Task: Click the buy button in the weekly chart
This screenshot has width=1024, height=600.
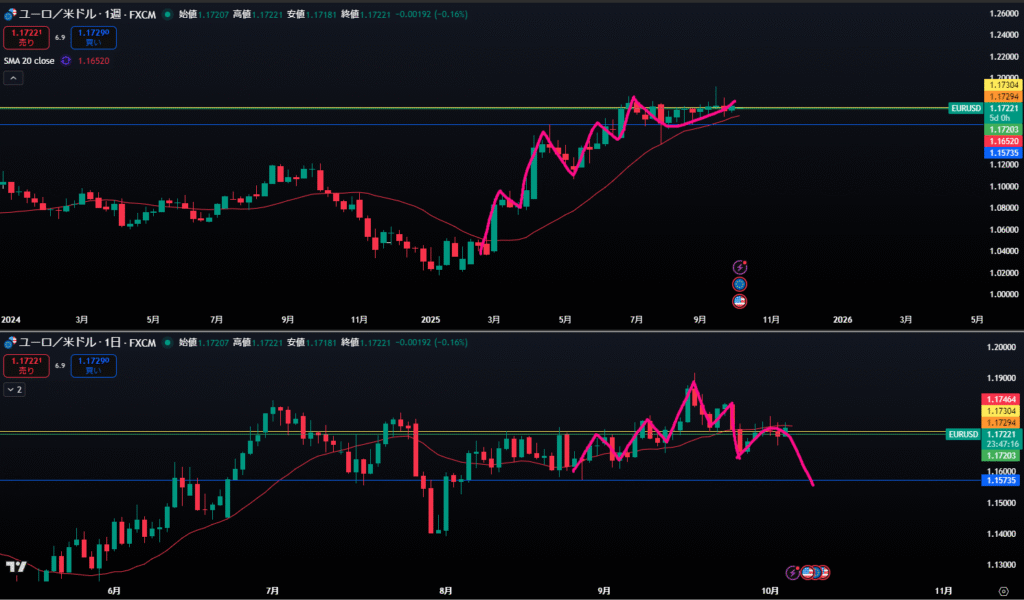Action: (x=93, y=37)
